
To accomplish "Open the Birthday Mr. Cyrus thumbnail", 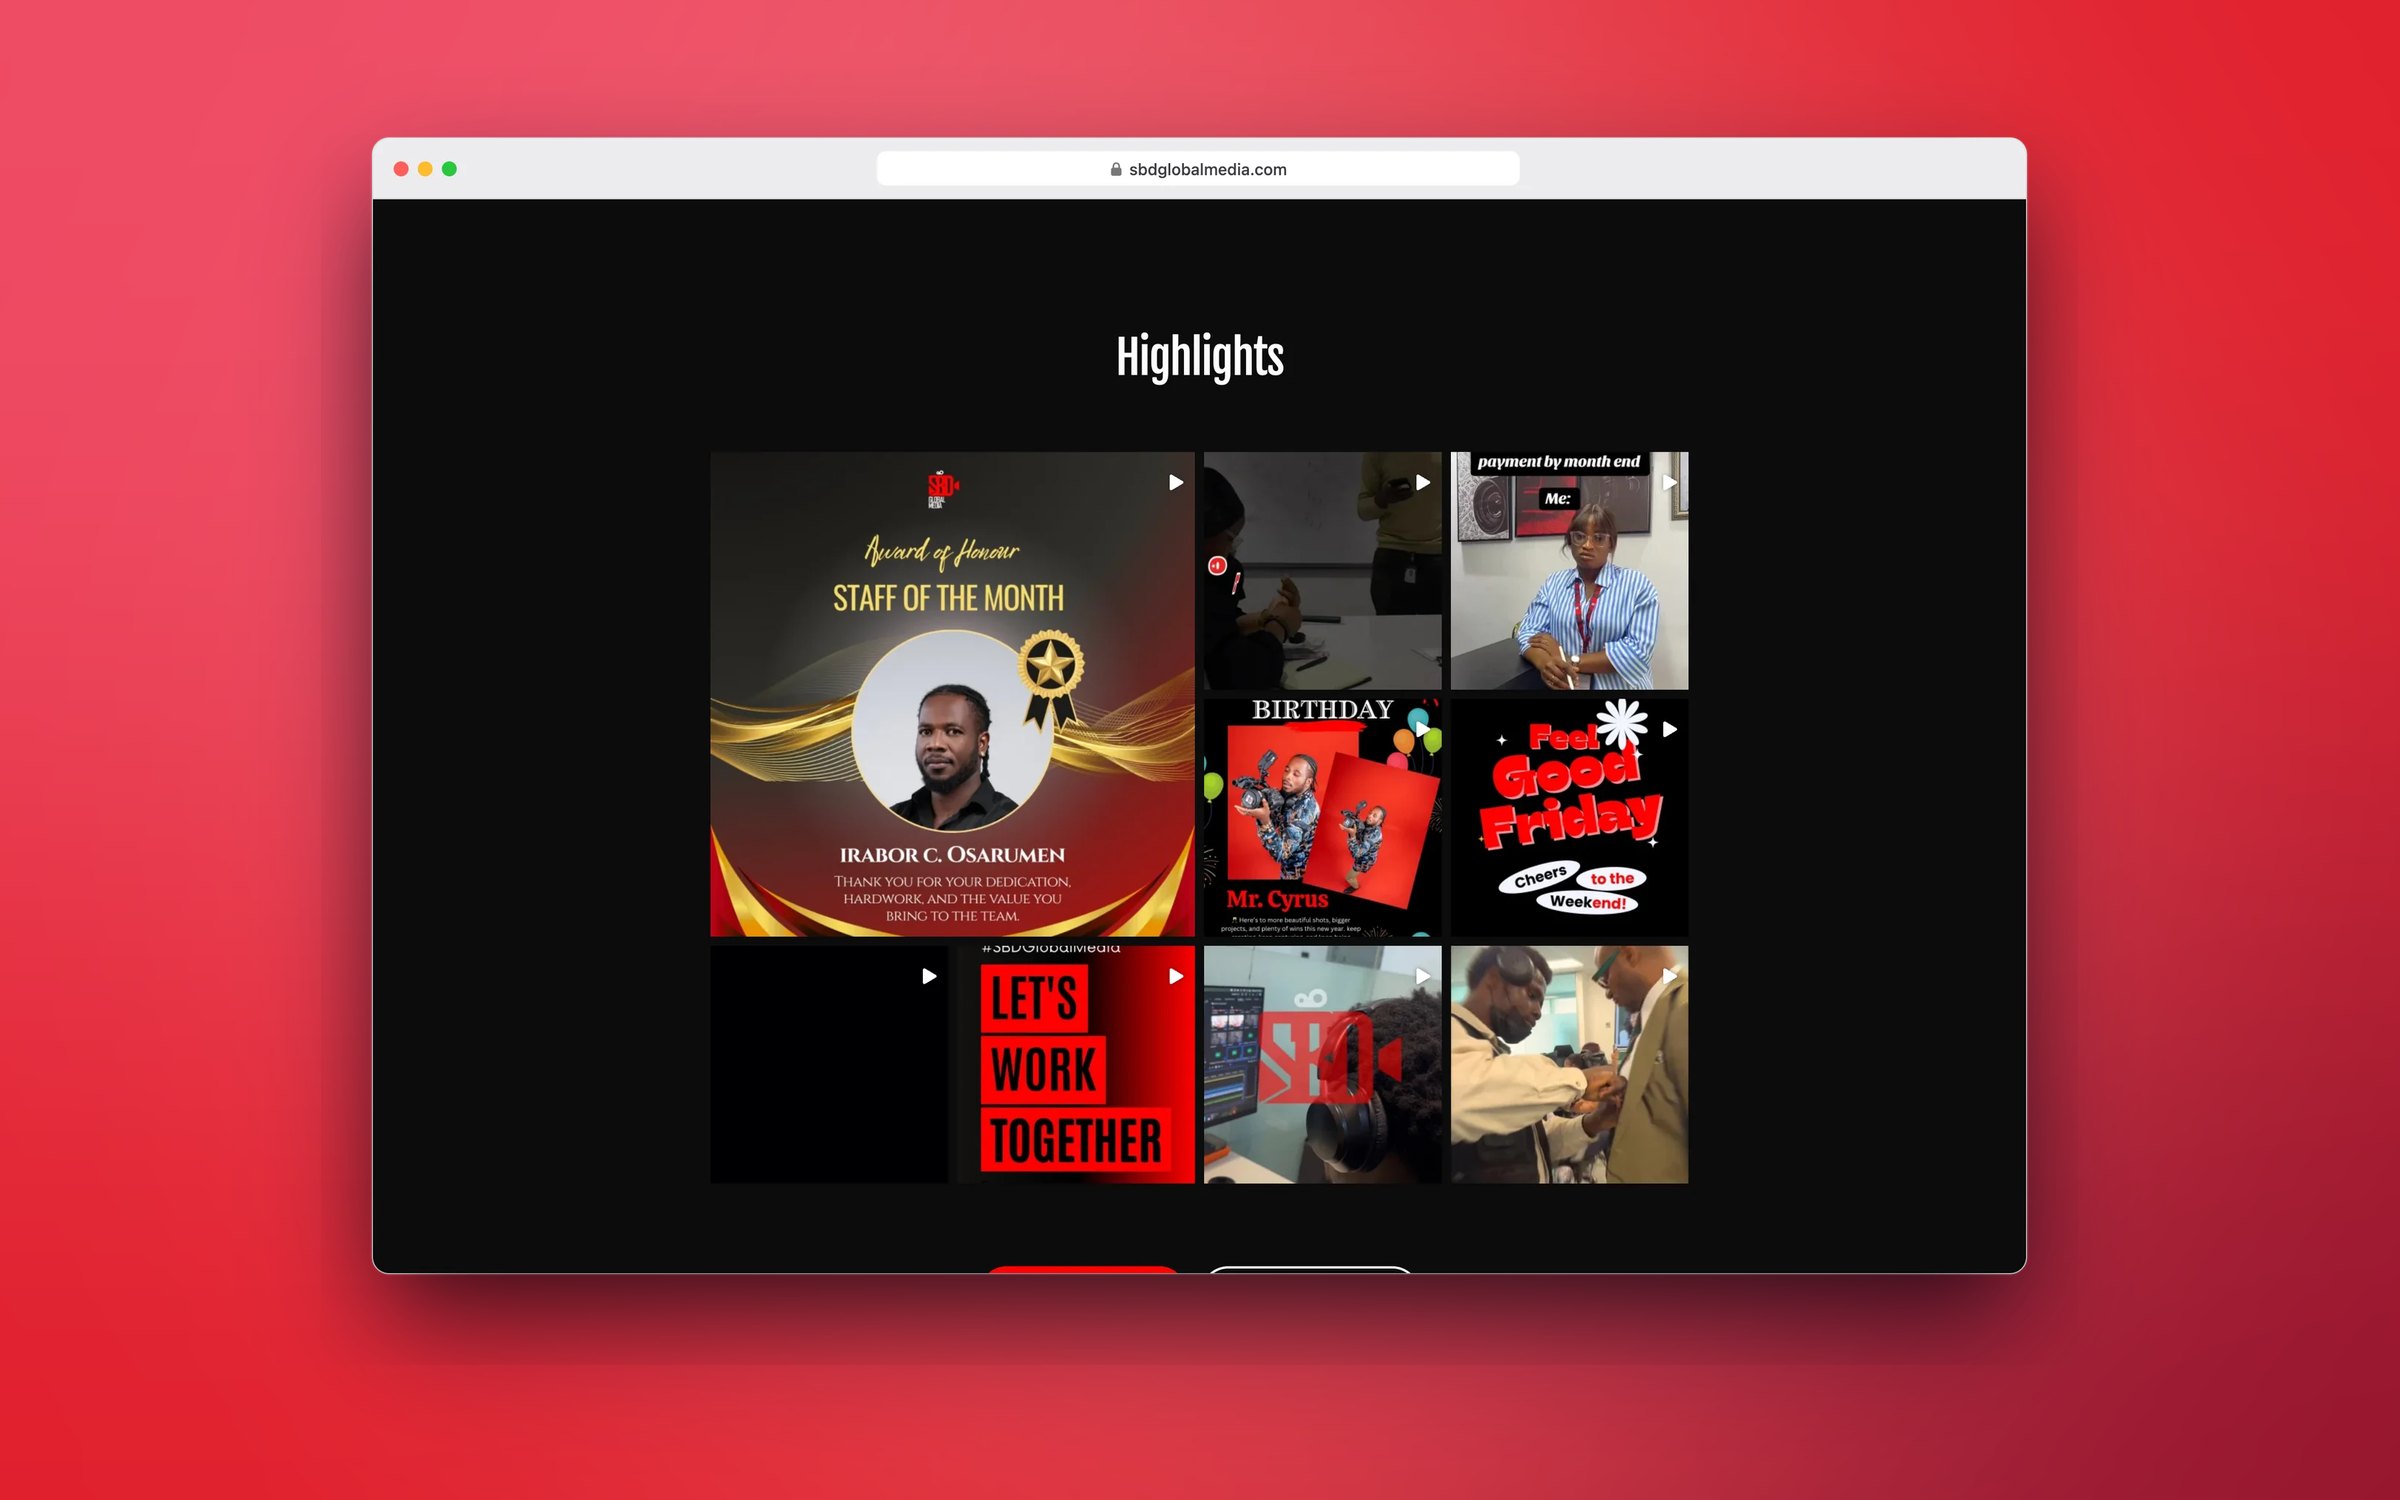I will click(x=1322, y=818).
